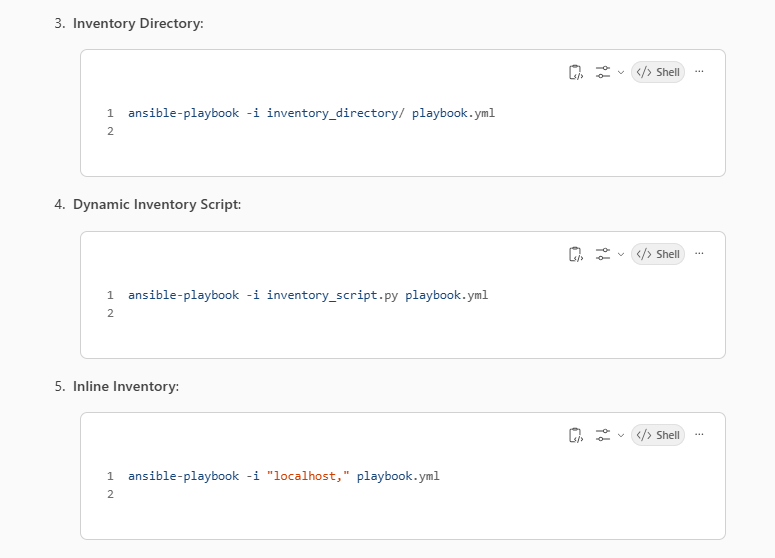Click the inventory_directory/ playbook command line
The image size is (775, 558).
(x=311, y=113)
